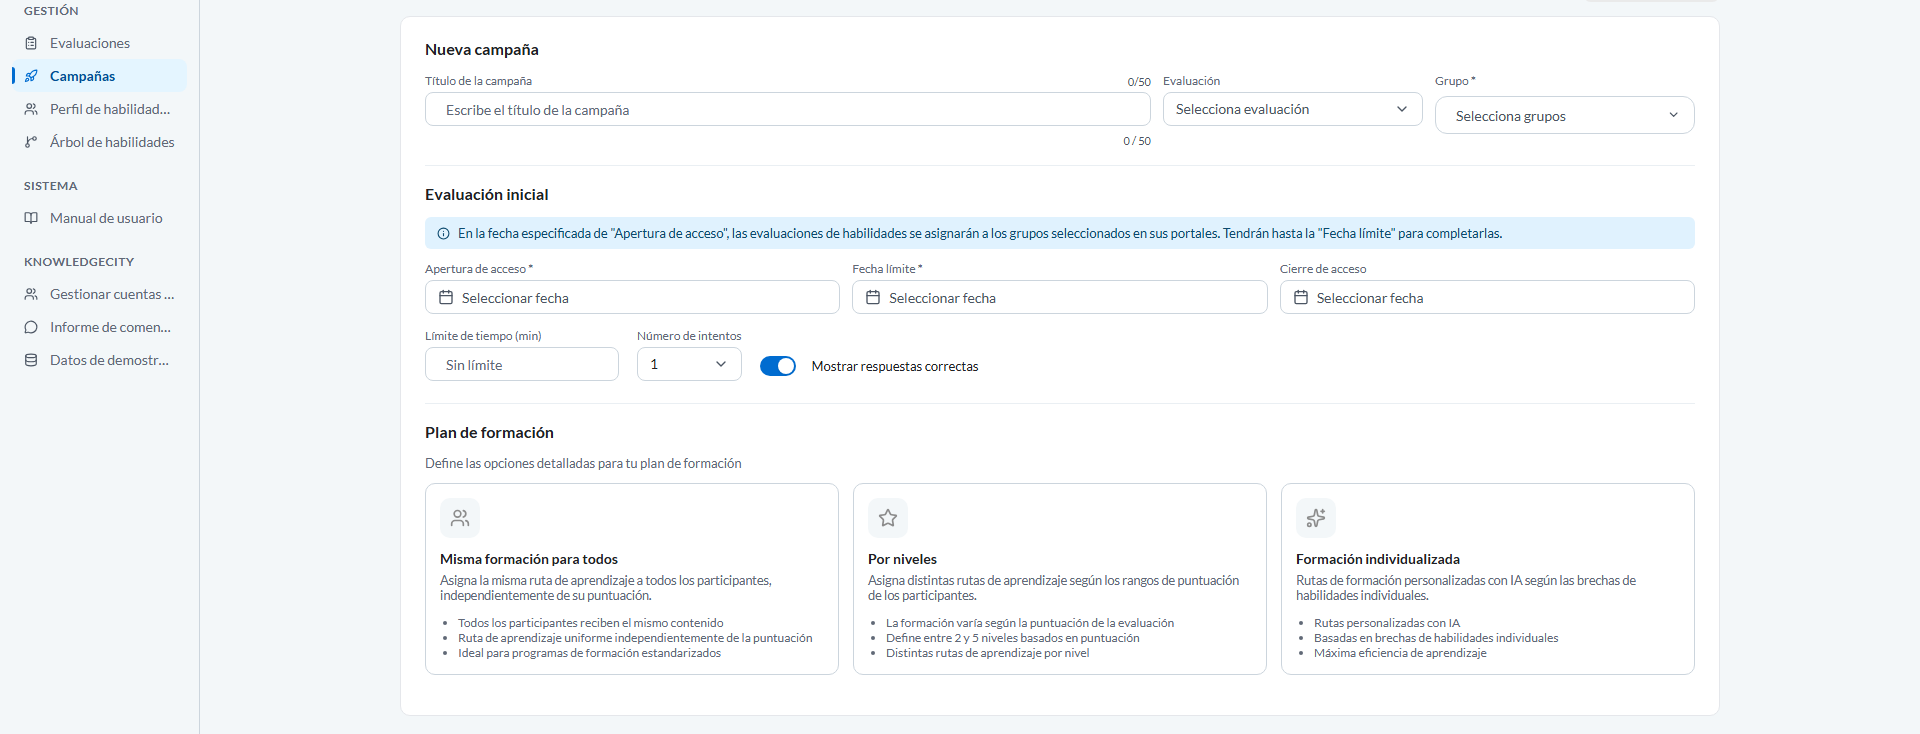This screenshot has height=734, width=1920.
Task: Click the Árbol de habilidades branch icon
Action: [x=31, y=142]
